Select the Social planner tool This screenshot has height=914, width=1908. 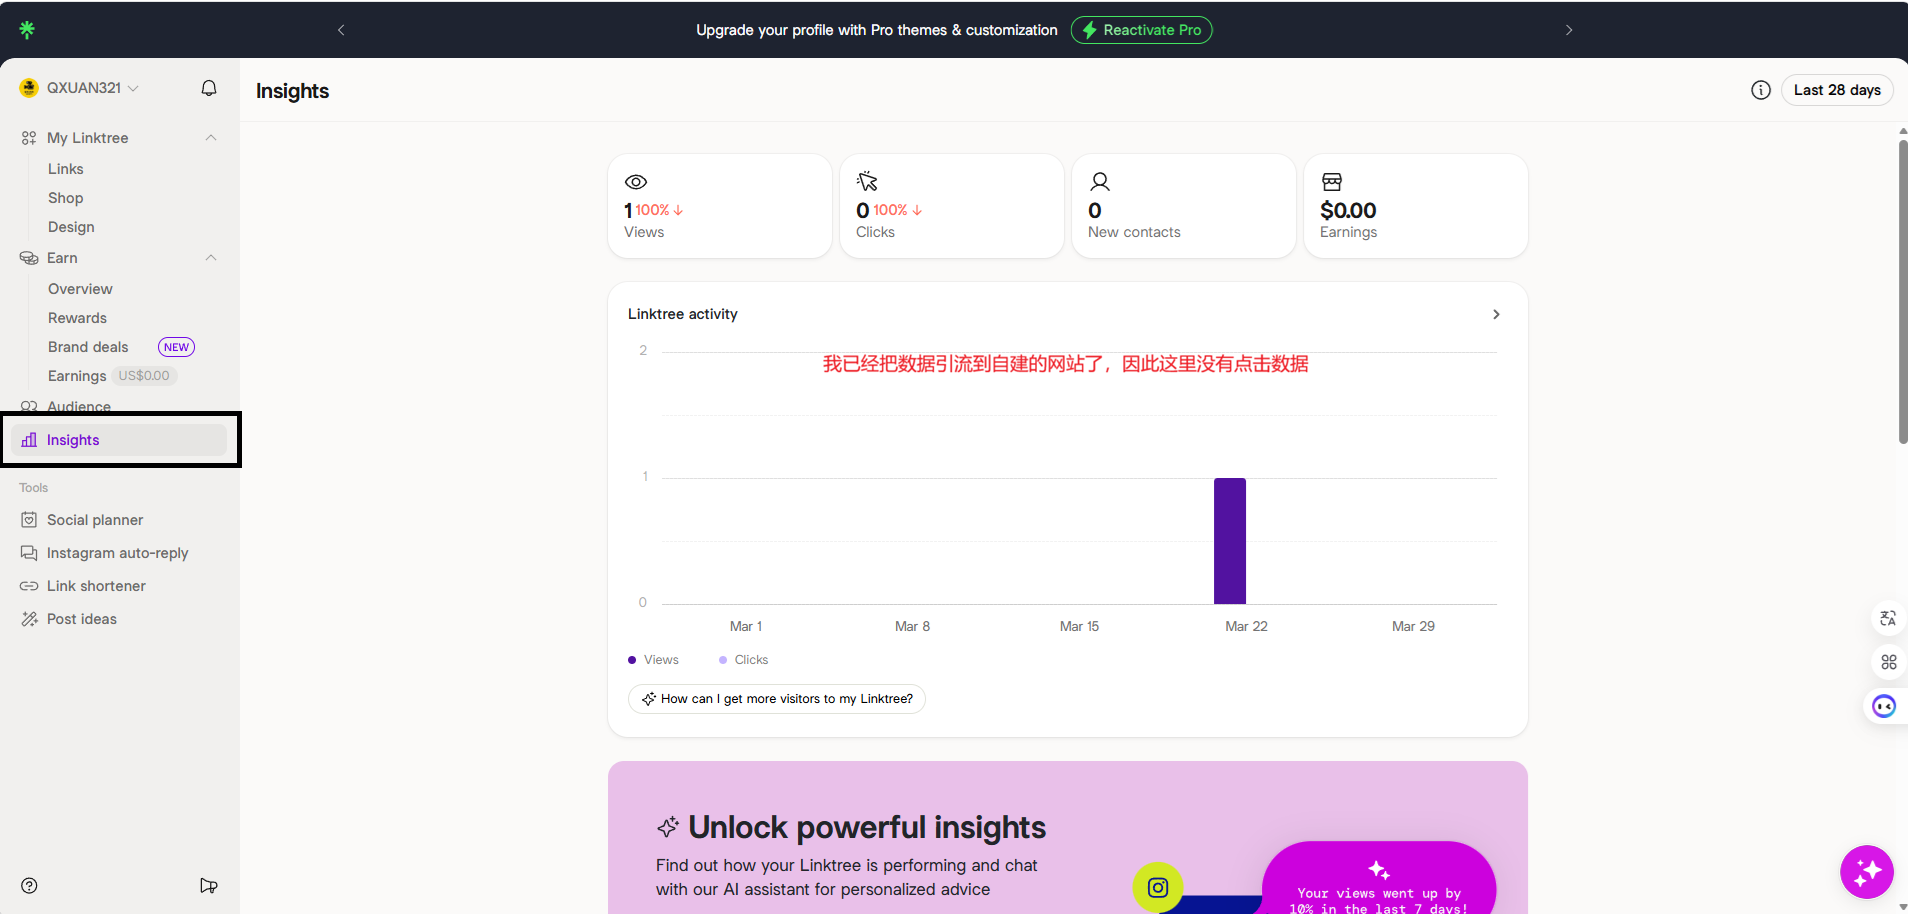[x=95, y=519]
